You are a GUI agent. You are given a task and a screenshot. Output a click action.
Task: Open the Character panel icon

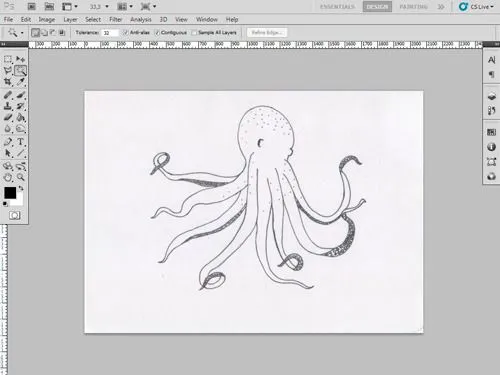coord(491,60)
